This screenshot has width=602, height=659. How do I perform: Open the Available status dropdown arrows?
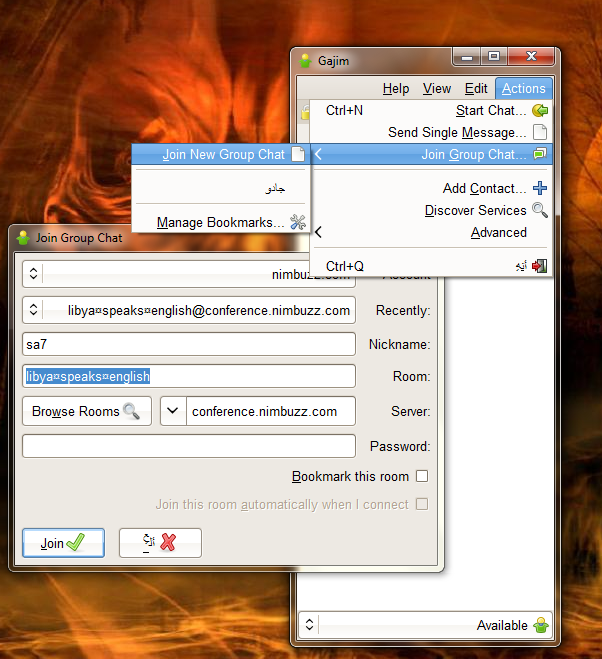309,625
